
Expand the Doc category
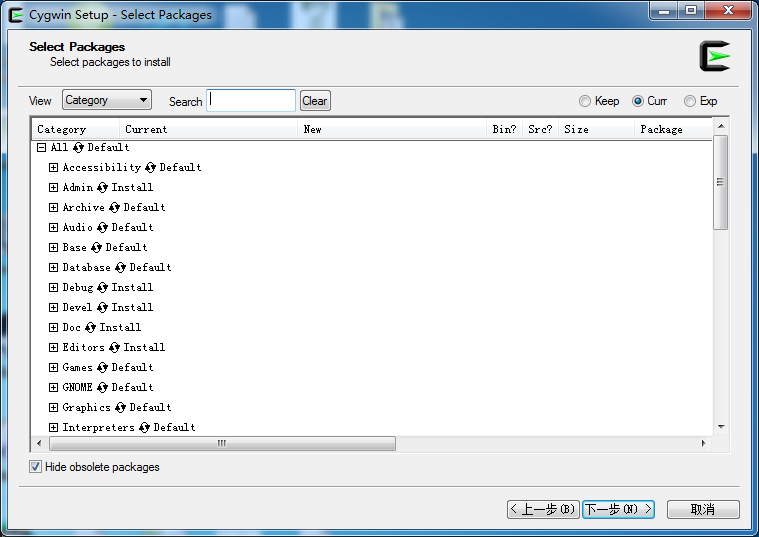point(53,328)
